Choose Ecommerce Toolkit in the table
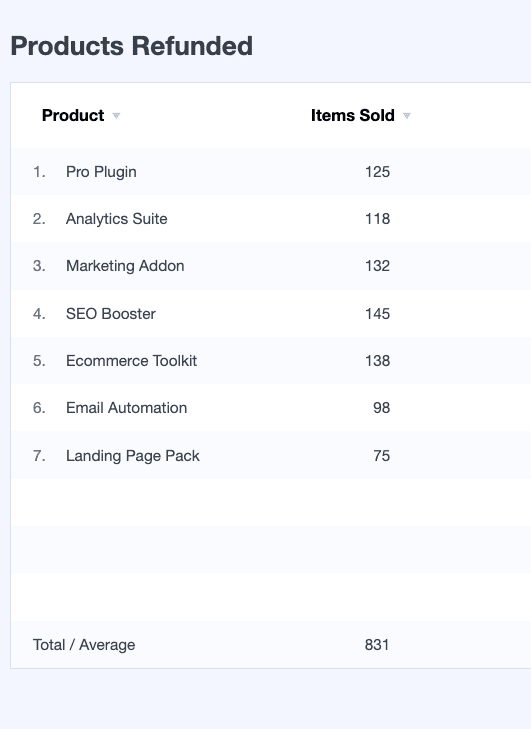The height and width of the screenshot is (729, 531). point(131,361)
